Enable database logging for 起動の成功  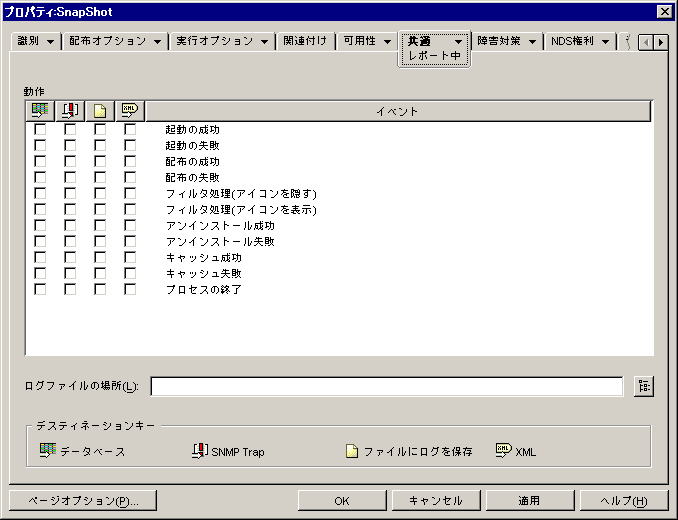point(40,129)
